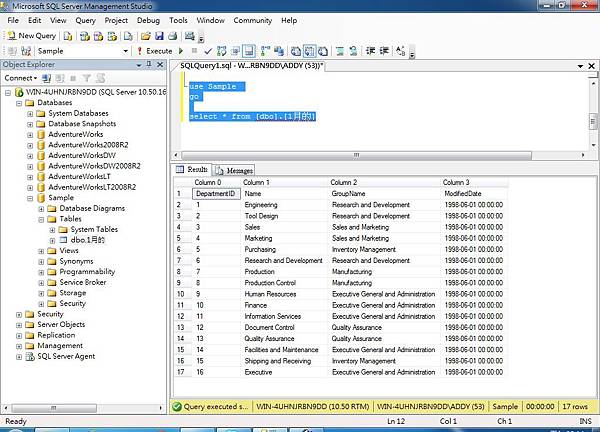Expand the Server Objects node
The width and height of the screenshot is (600, 432).
pyautogui.click(x=19, y=324)
